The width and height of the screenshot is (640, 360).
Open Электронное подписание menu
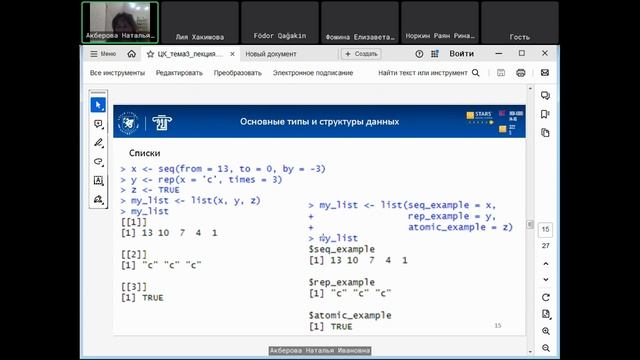click(313, 73)
